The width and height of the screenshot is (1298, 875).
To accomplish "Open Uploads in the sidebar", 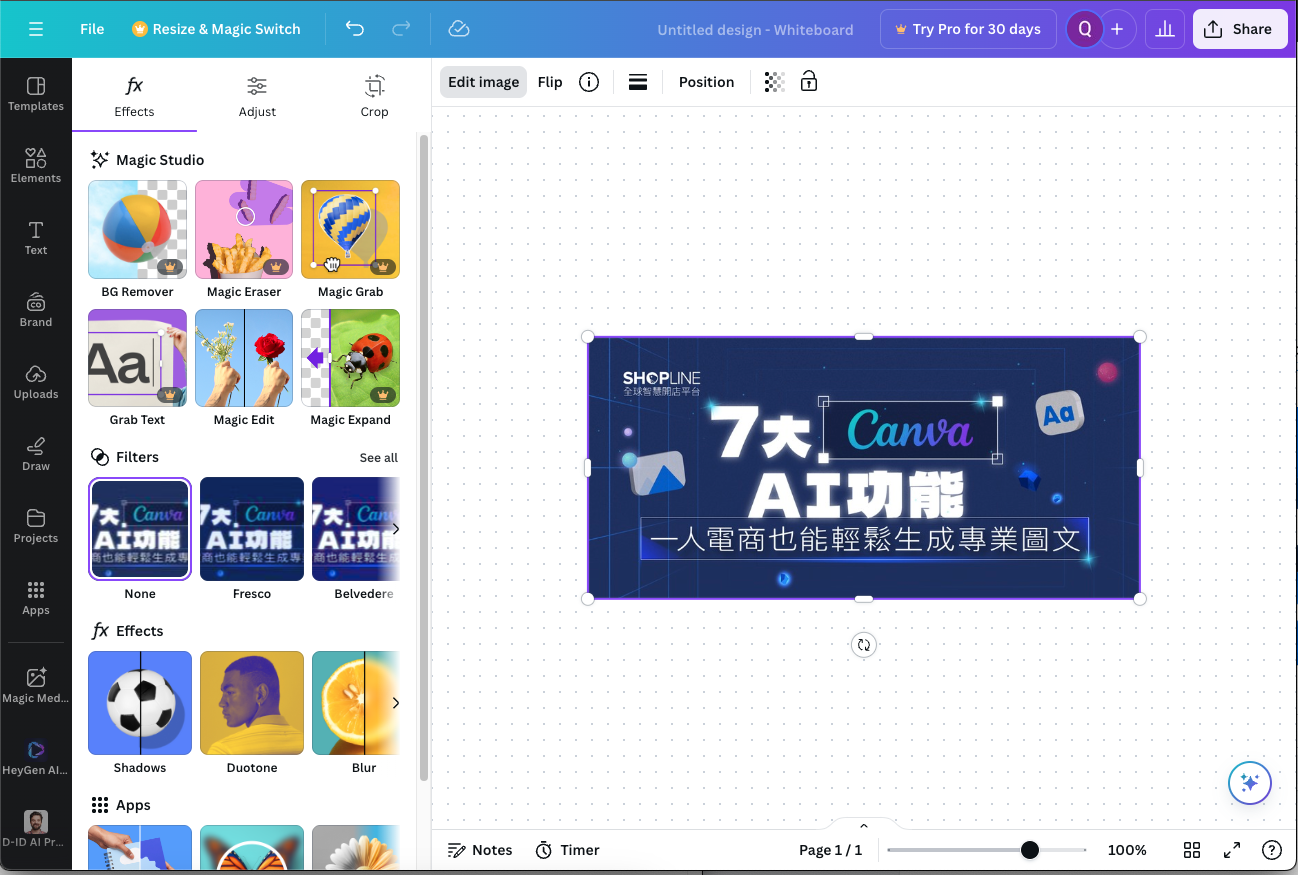I will (x=36, y=382).
